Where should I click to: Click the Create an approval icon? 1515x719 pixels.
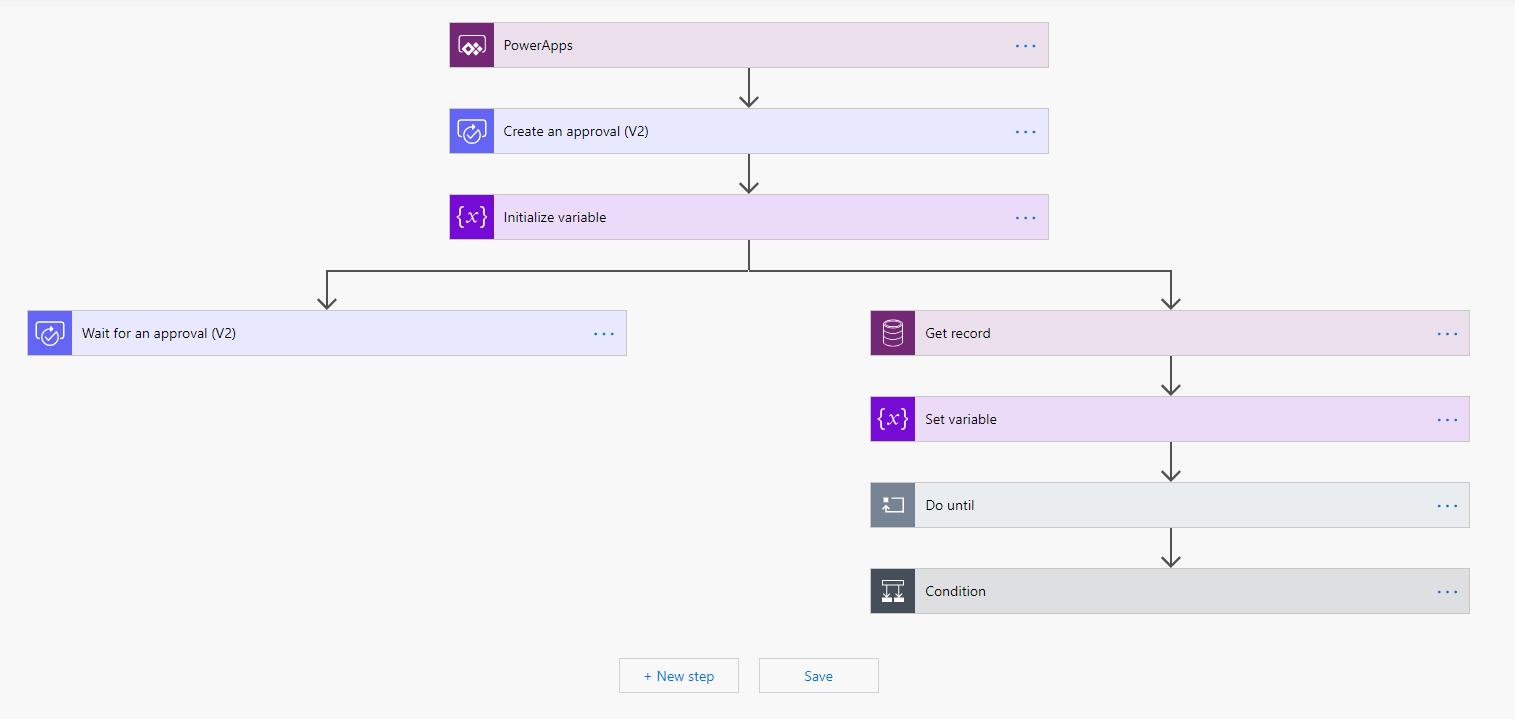(x=472, y=131)
